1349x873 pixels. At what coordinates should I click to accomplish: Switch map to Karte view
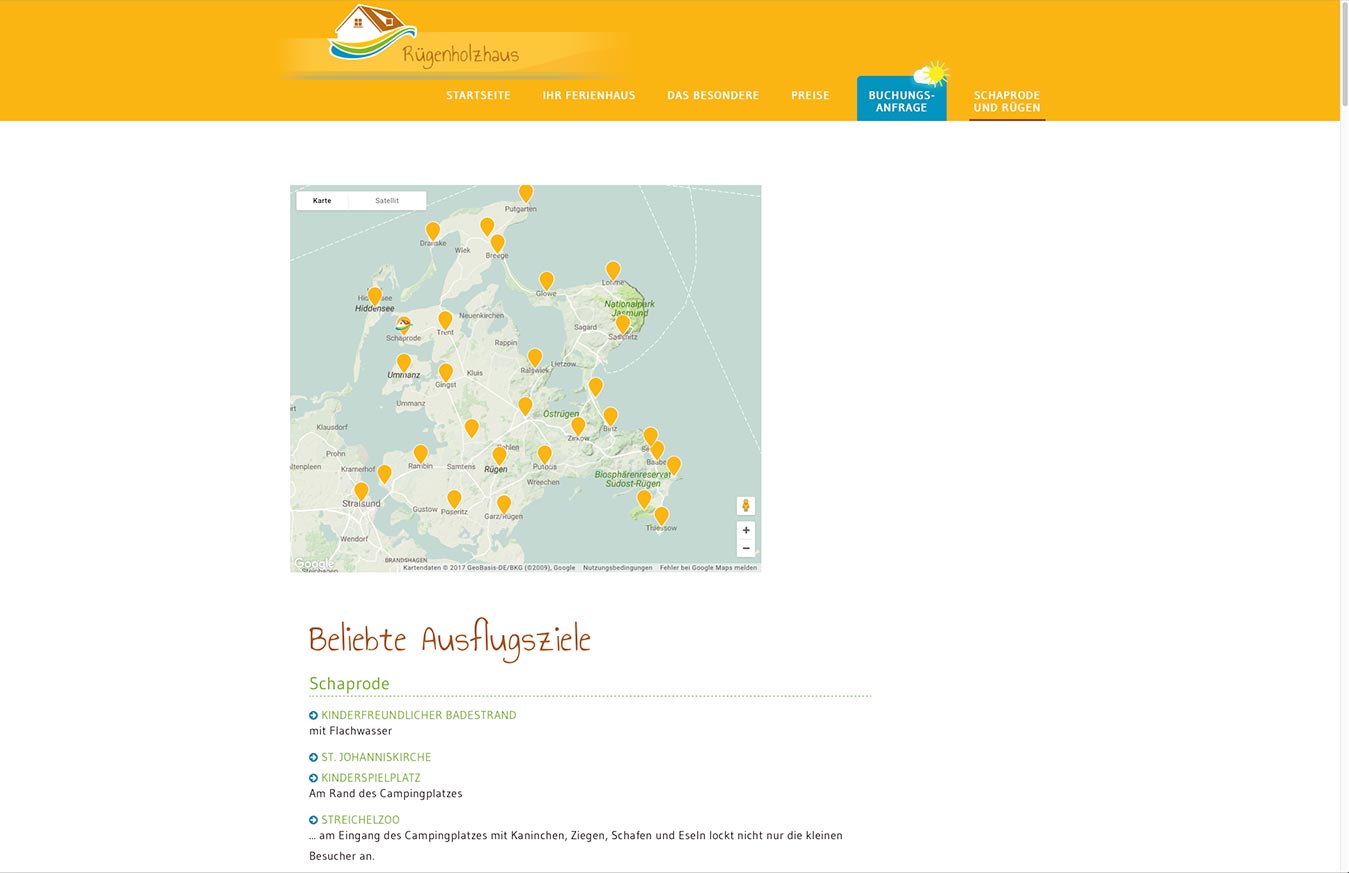click(322, 201)
